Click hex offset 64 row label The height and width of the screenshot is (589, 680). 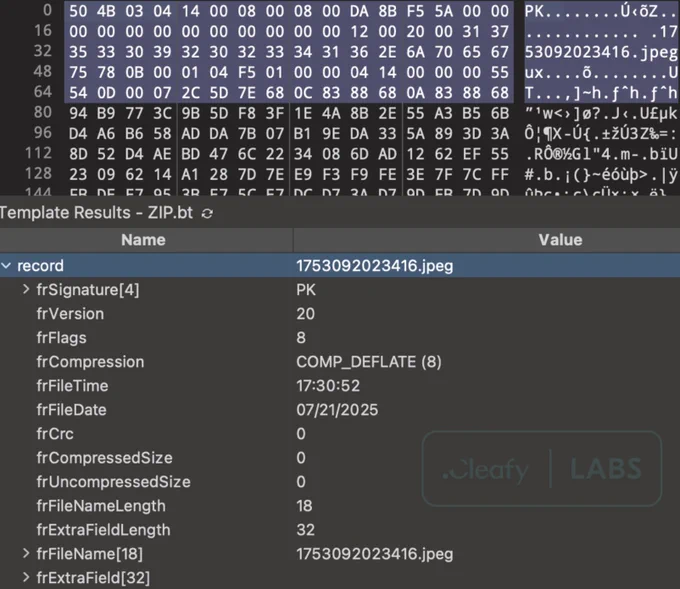(43, 92)
